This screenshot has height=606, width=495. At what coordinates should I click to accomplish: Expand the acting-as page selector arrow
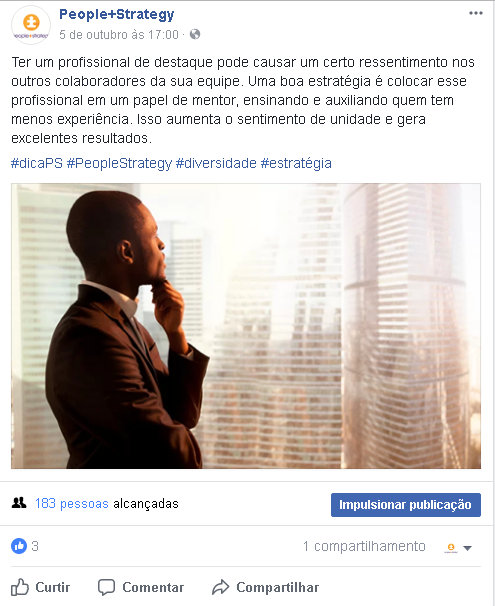[x=468, y=548]
